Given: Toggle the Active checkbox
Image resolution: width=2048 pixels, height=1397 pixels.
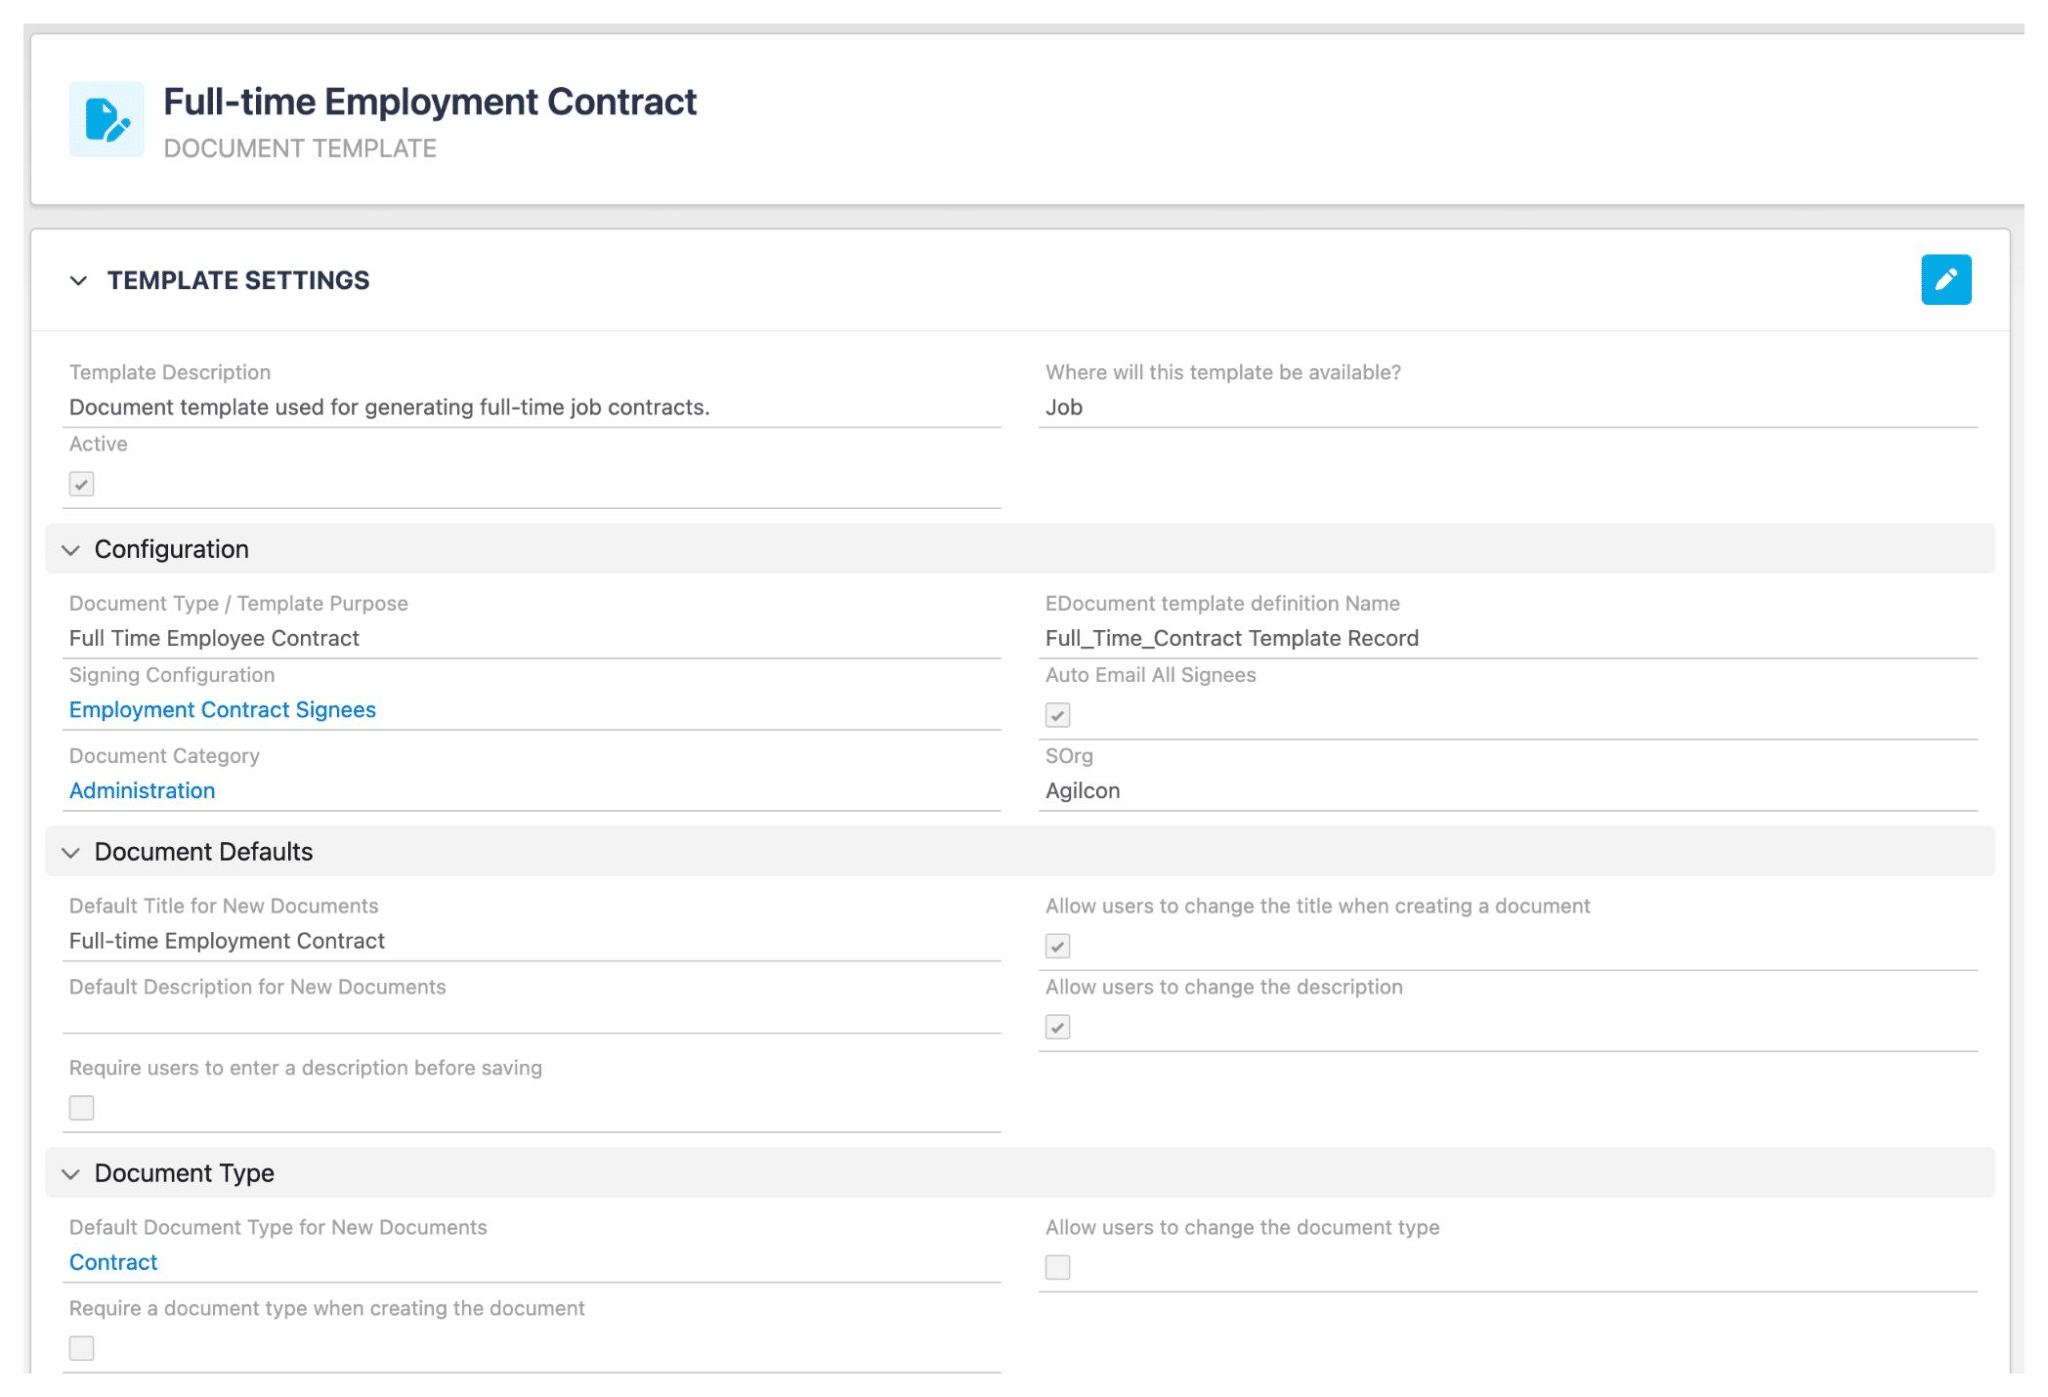Looking at the screenshot, I should [81, 484].
